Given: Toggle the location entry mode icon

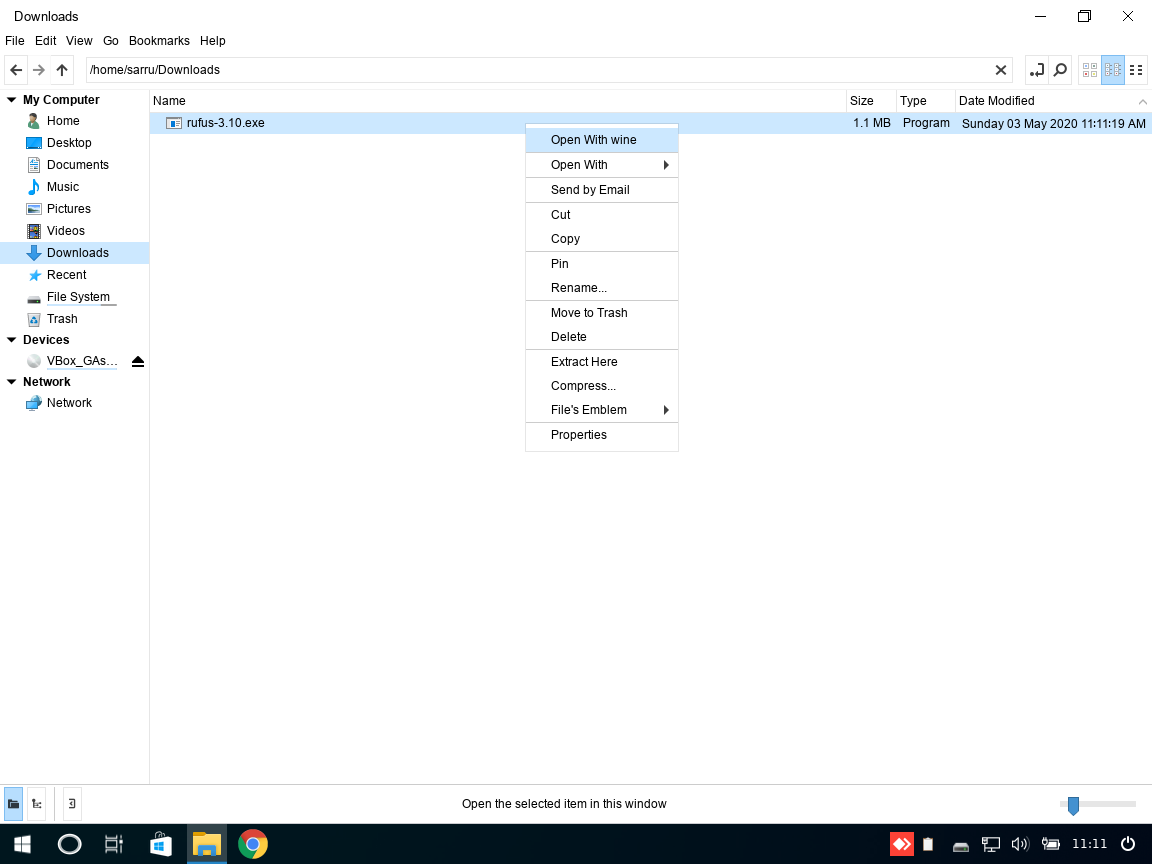Looking at the screenshot, I should pos(1036,70).
